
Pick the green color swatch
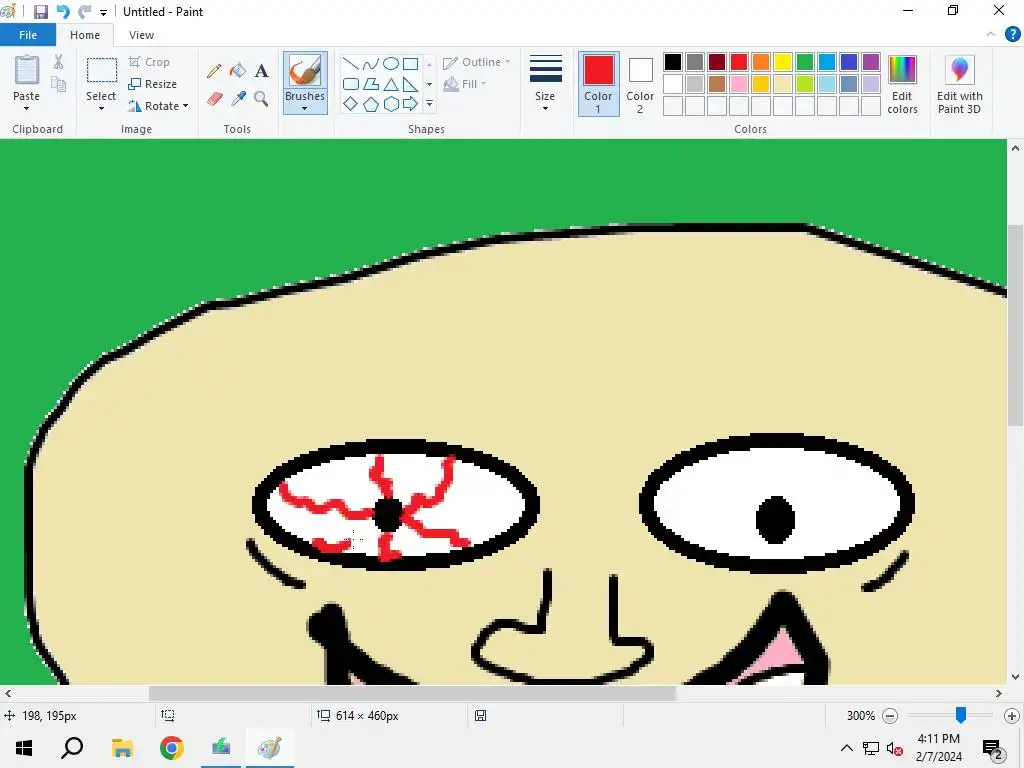pos(805,62)
